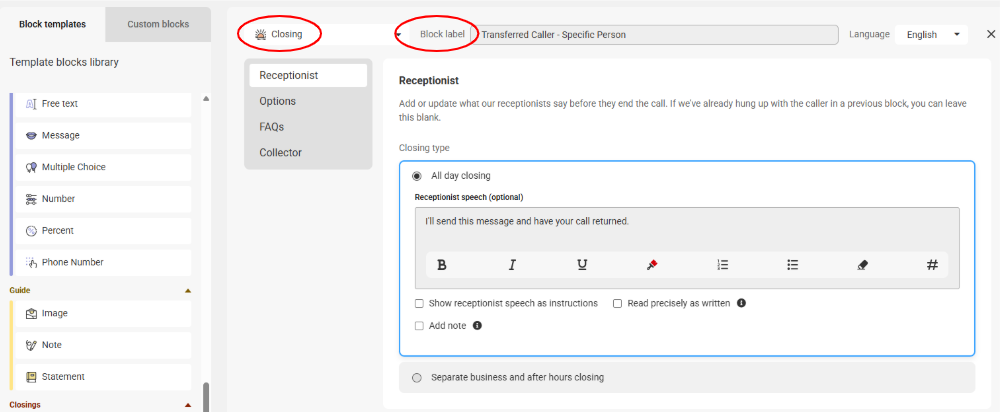Insert a numbered list in speech

point(723,265)
